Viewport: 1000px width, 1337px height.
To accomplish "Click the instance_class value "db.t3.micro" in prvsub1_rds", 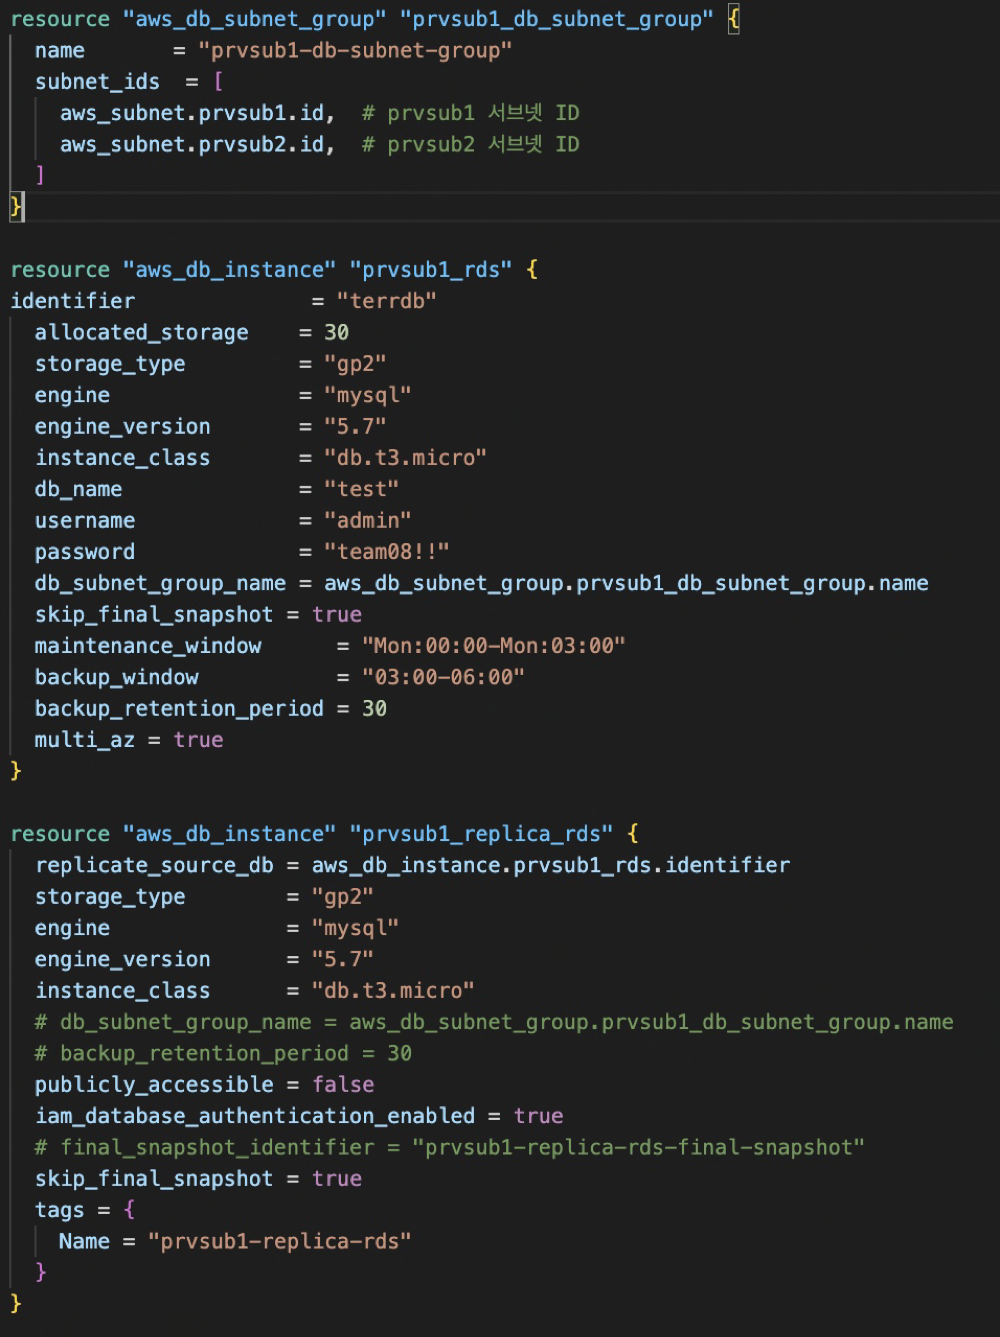I will [x=405, y=458].
